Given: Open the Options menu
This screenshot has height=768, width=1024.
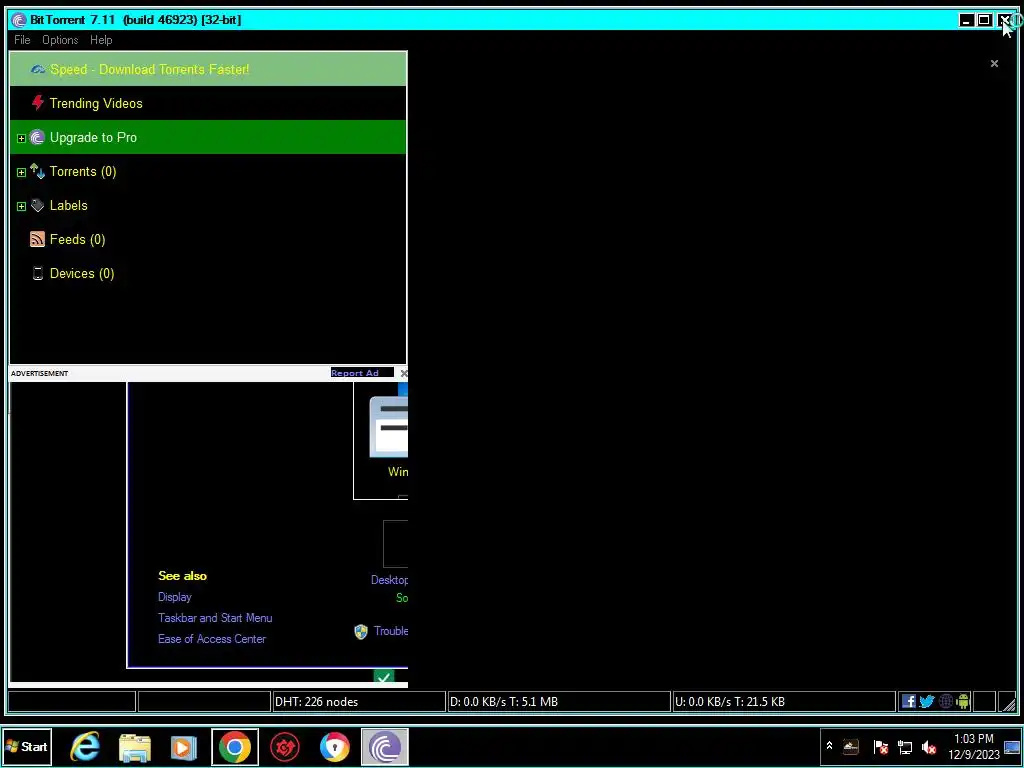Looking at the screenshot, I should (60, 40).
